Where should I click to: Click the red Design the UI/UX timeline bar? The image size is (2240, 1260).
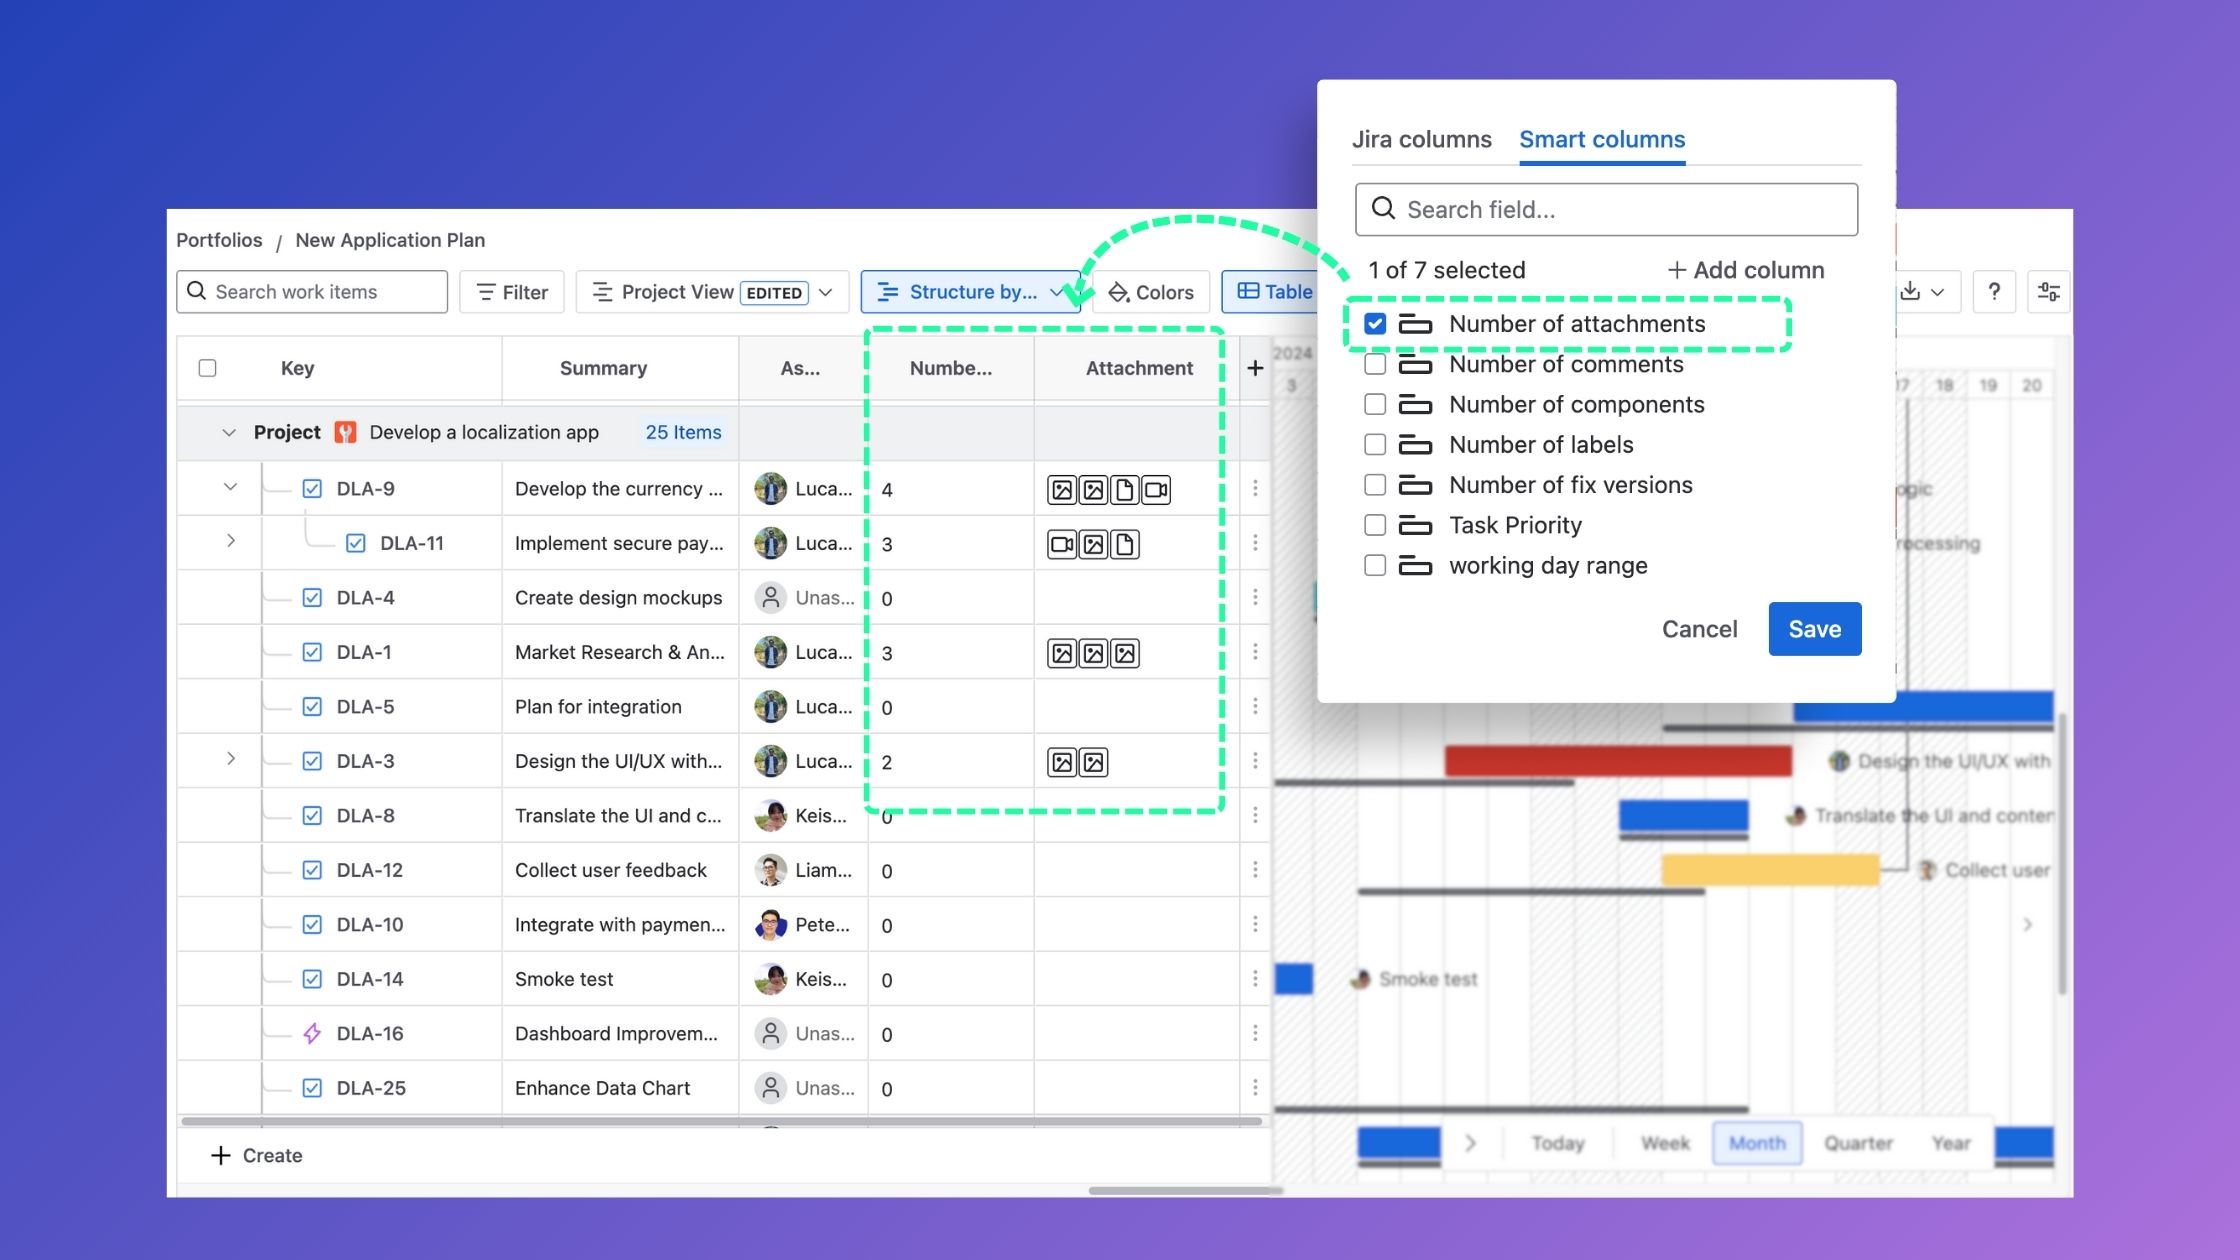tap(1617, 761)
